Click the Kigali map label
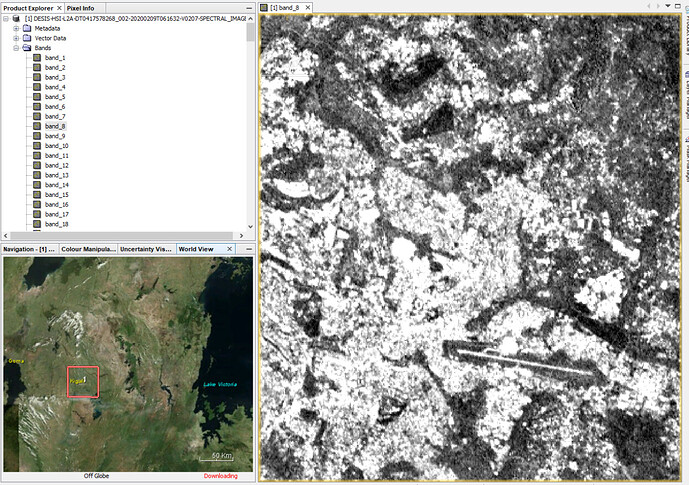Image resolution: width=689 pixels, height=485 pixels. coord(76,381)
